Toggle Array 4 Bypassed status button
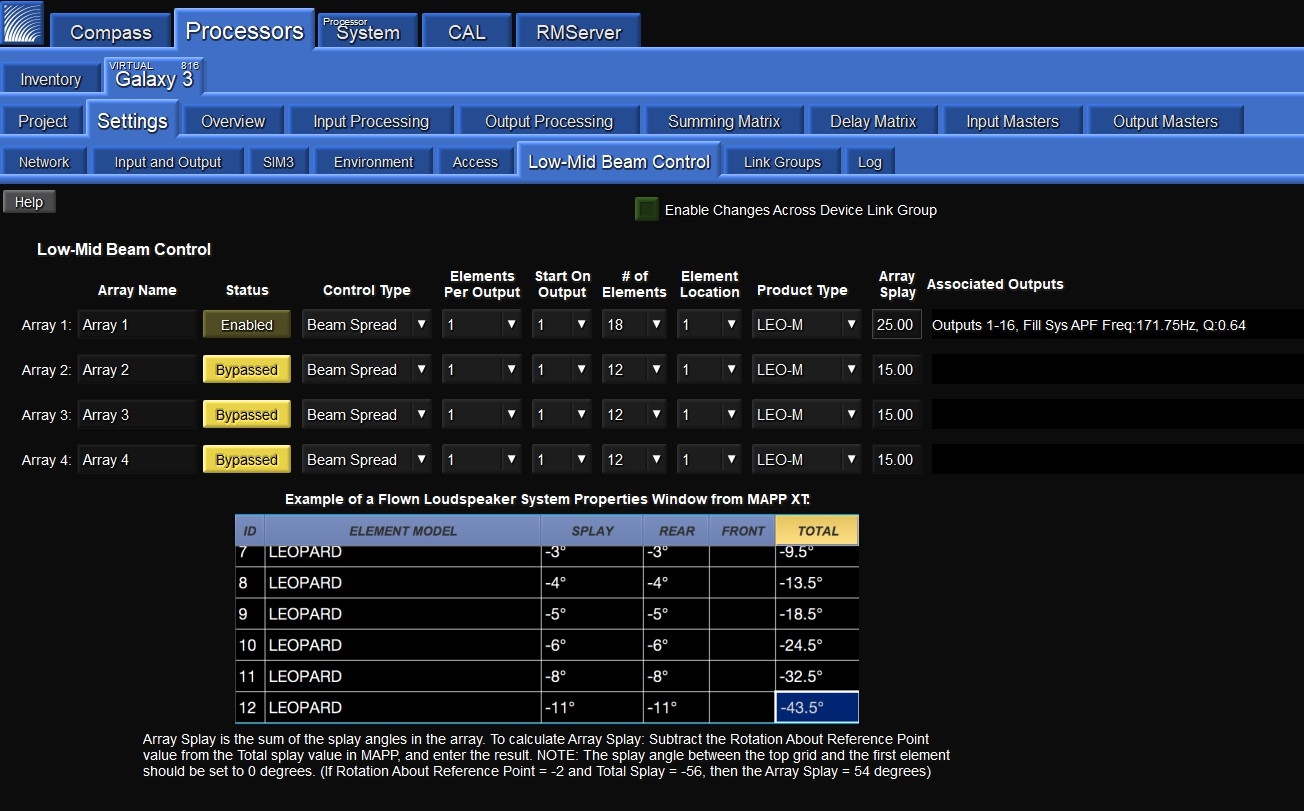This screenshot has width=1304, height=811. tap(246, 460)
